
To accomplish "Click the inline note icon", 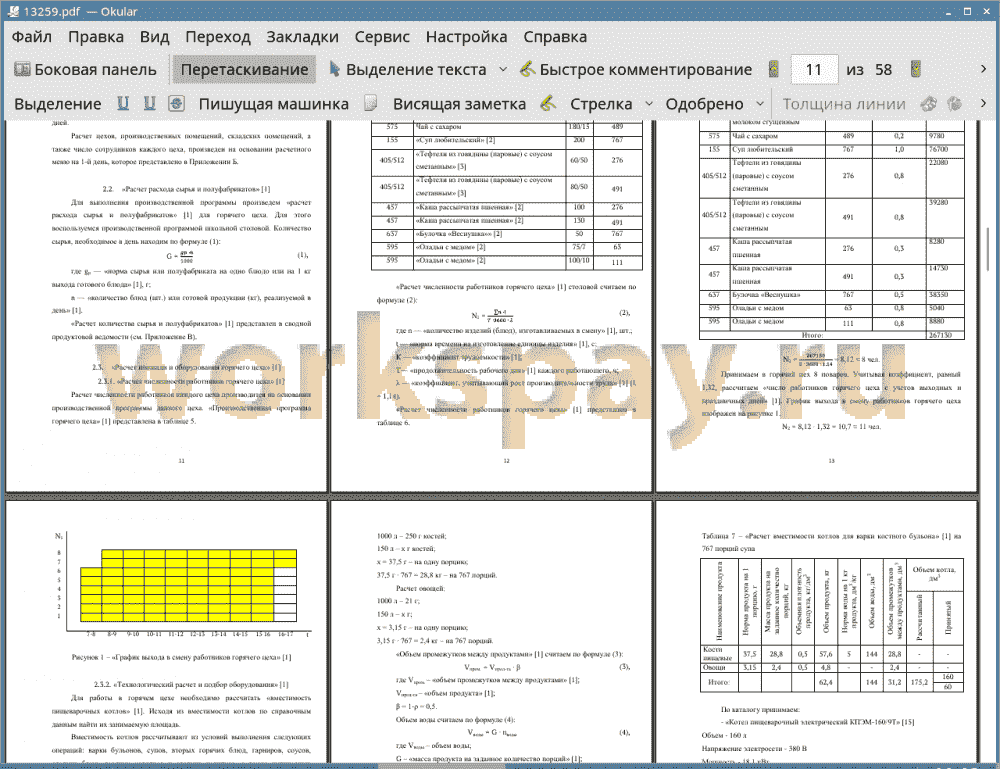I will click(x=371, y=103).
